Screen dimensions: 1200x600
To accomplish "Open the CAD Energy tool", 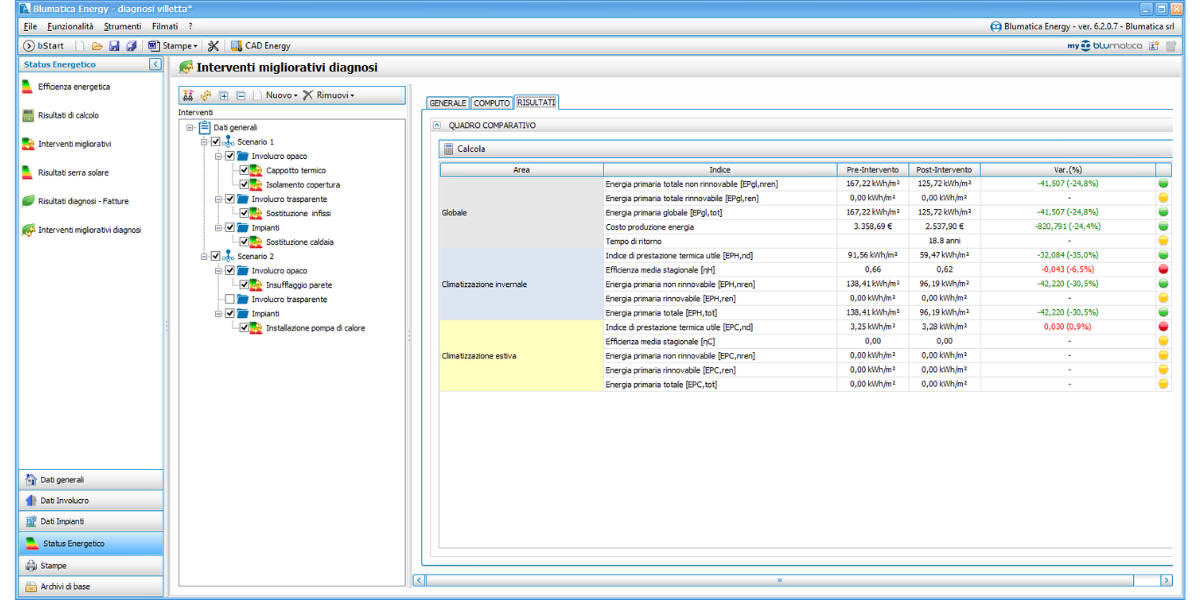I will click(x=260, y=46).
